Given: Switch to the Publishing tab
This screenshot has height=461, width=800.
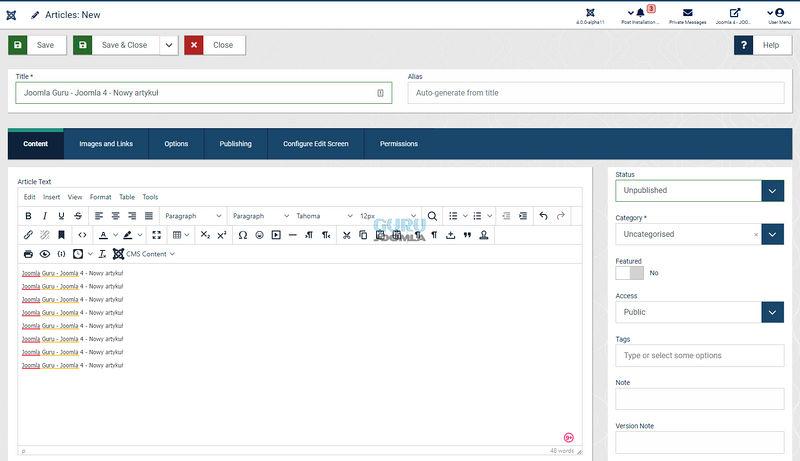Looking at the screenshot, I should click(x=236, y=144).
